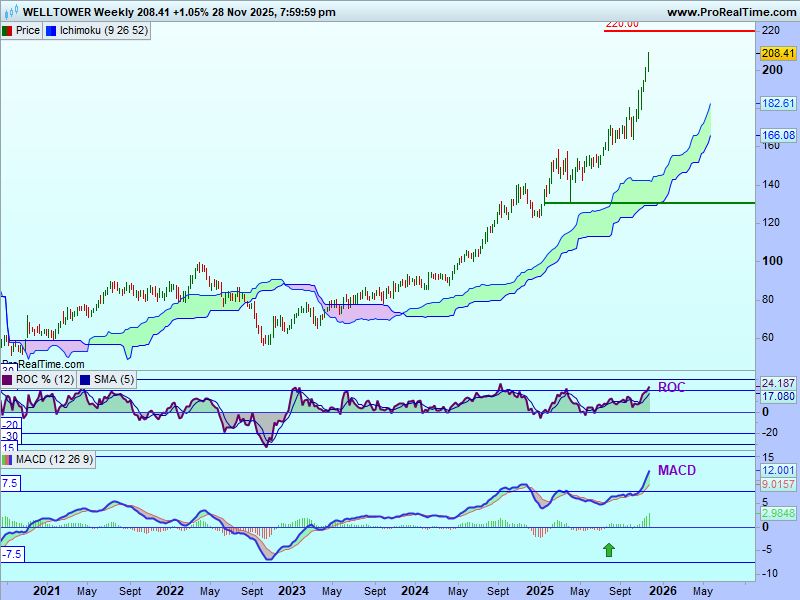Click the candlestick chart icon beside WELLTOWER
This screenshot has height=600, width=800.
[10, 12]
